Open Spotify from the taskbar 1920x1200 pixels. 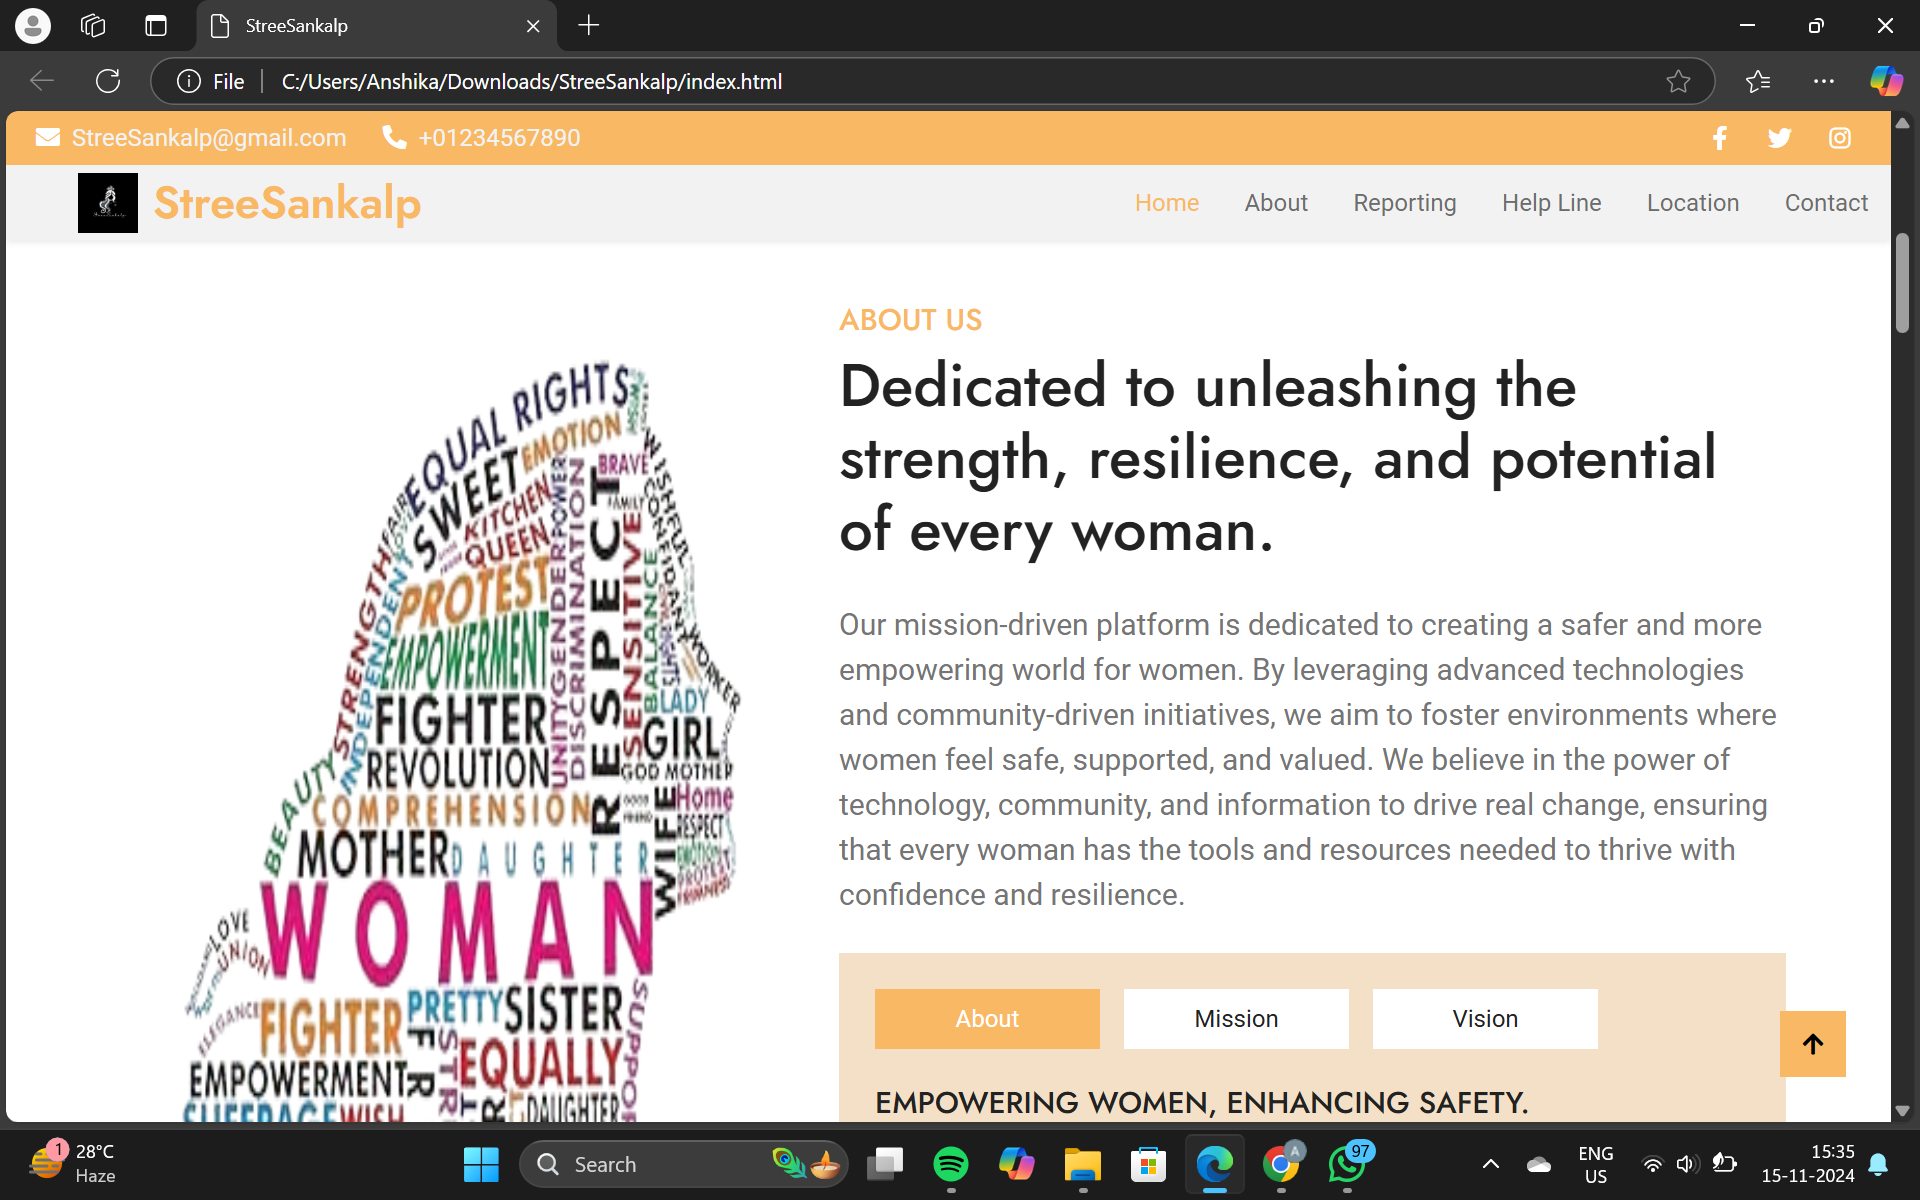pos(950,1164)
